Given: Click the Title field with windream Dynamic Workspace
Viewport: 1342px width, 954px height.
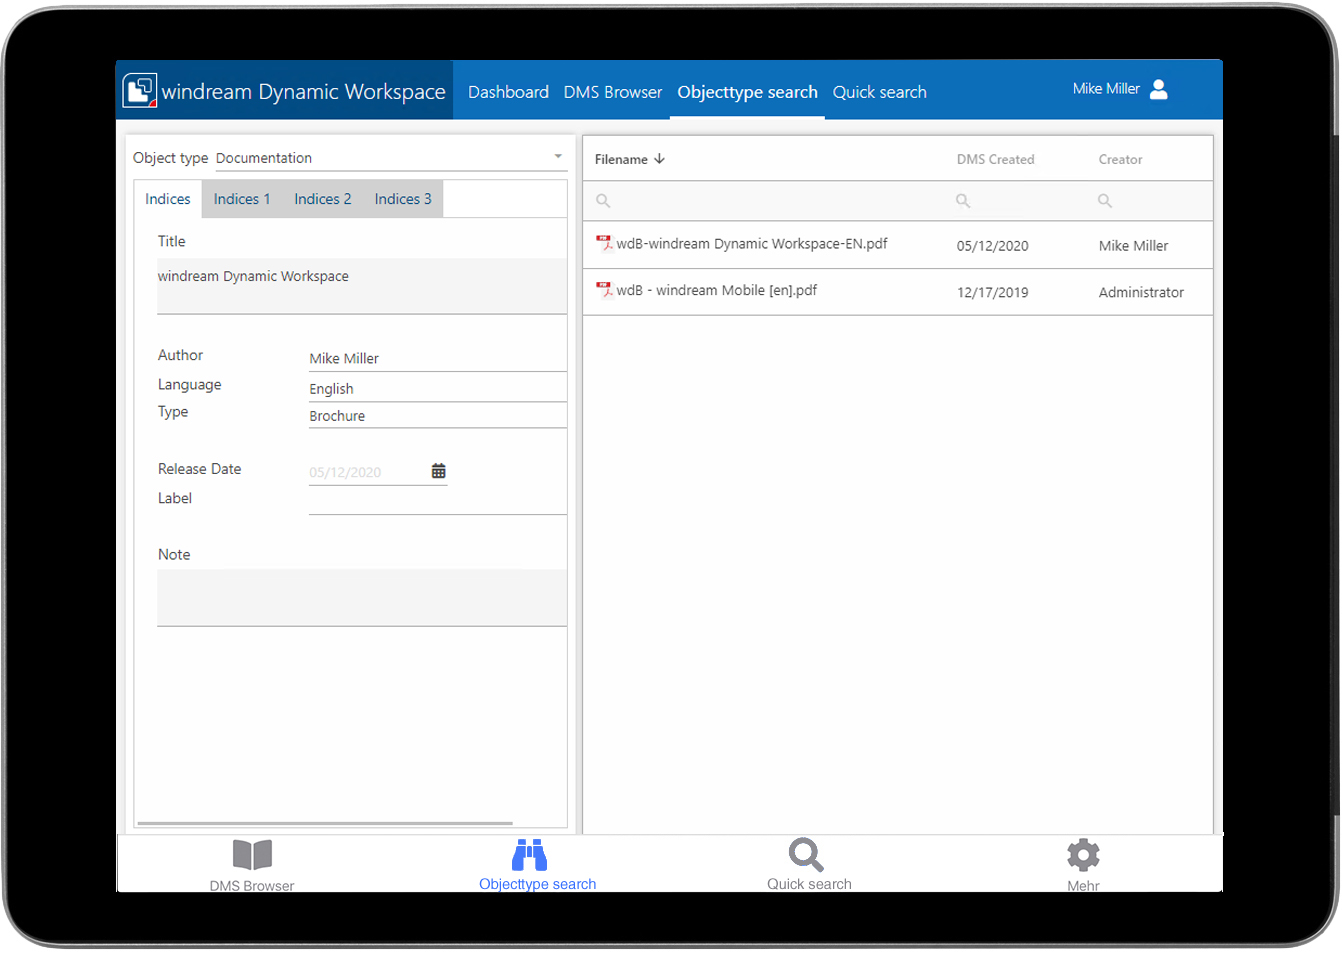Looking at the screenshot, I should 362,286.
